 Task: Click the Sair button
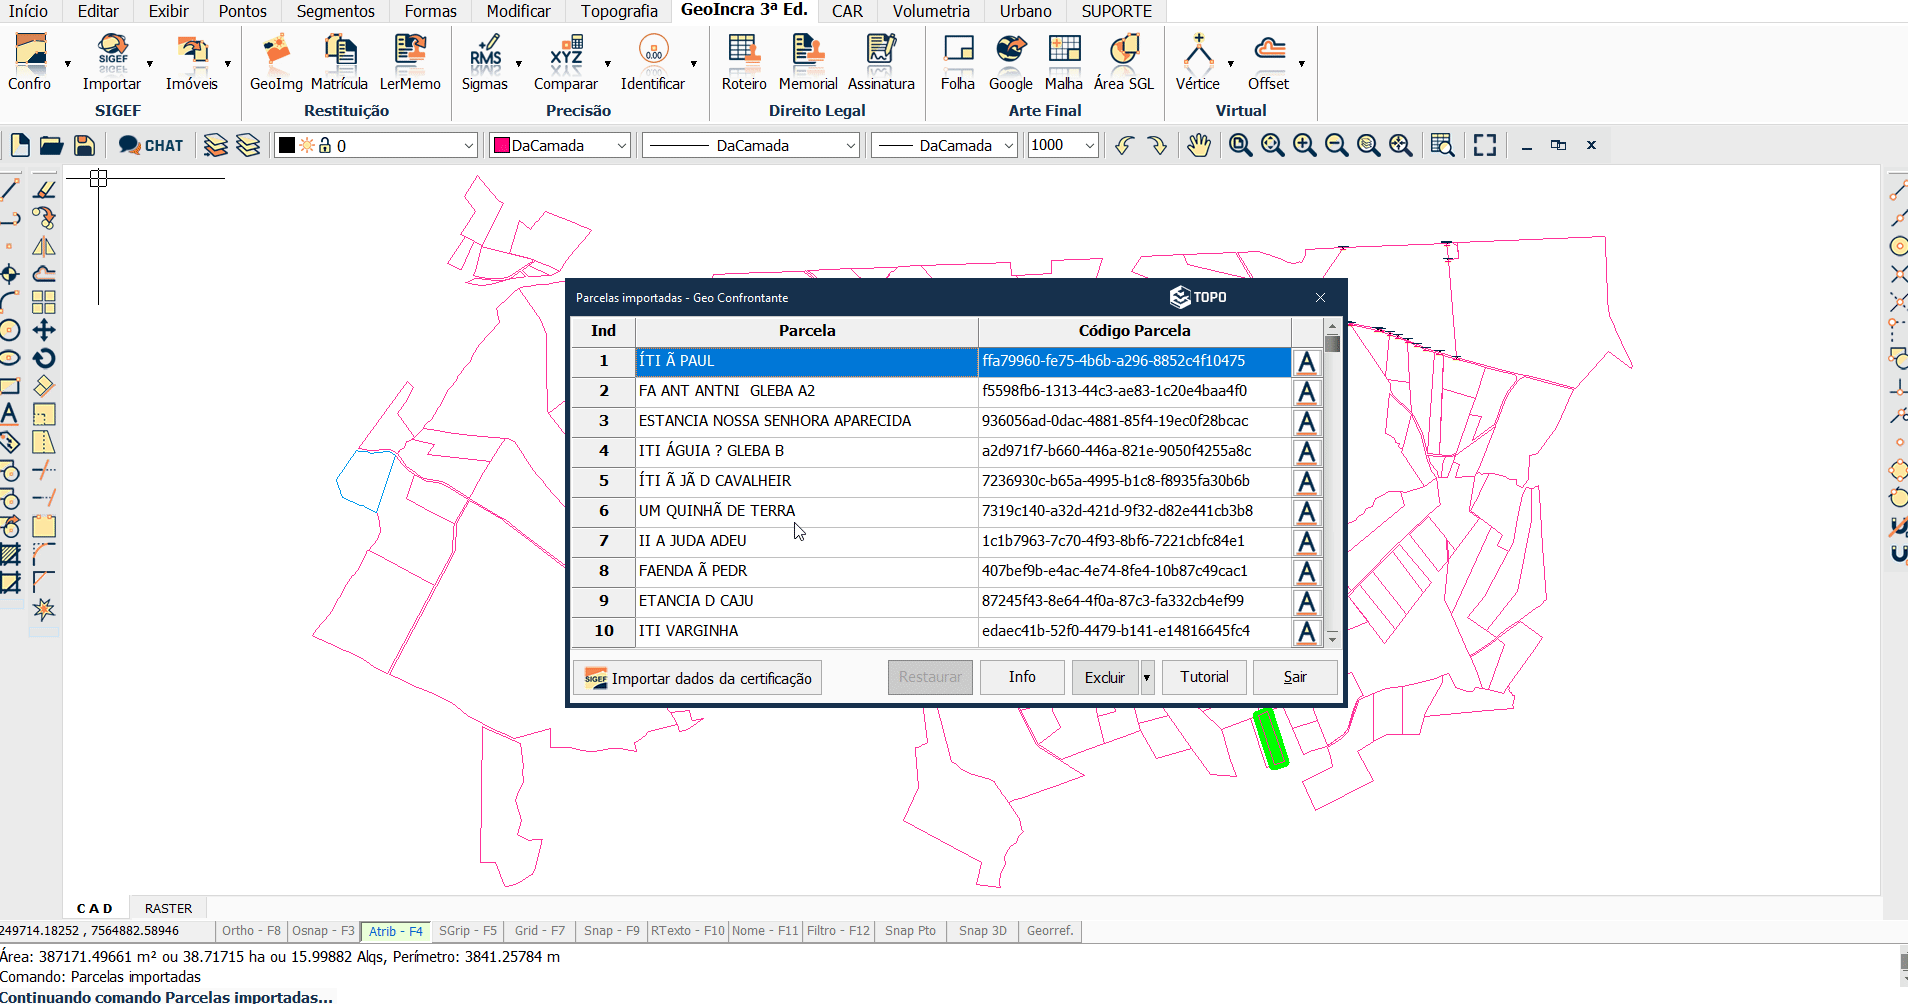[x=1295, y=677]
